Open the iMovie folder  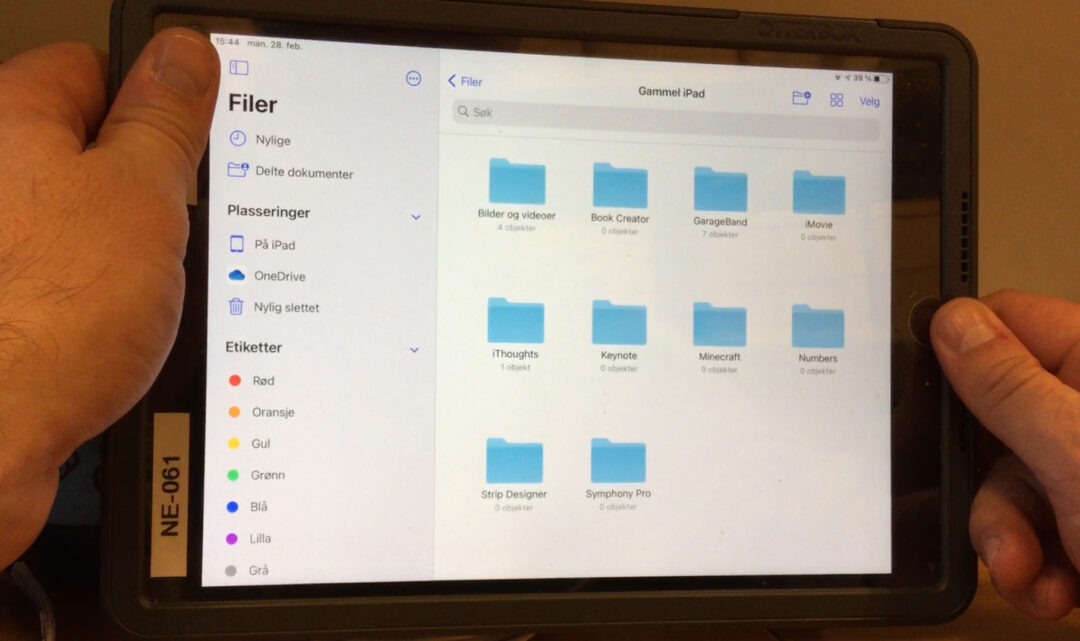818,194
